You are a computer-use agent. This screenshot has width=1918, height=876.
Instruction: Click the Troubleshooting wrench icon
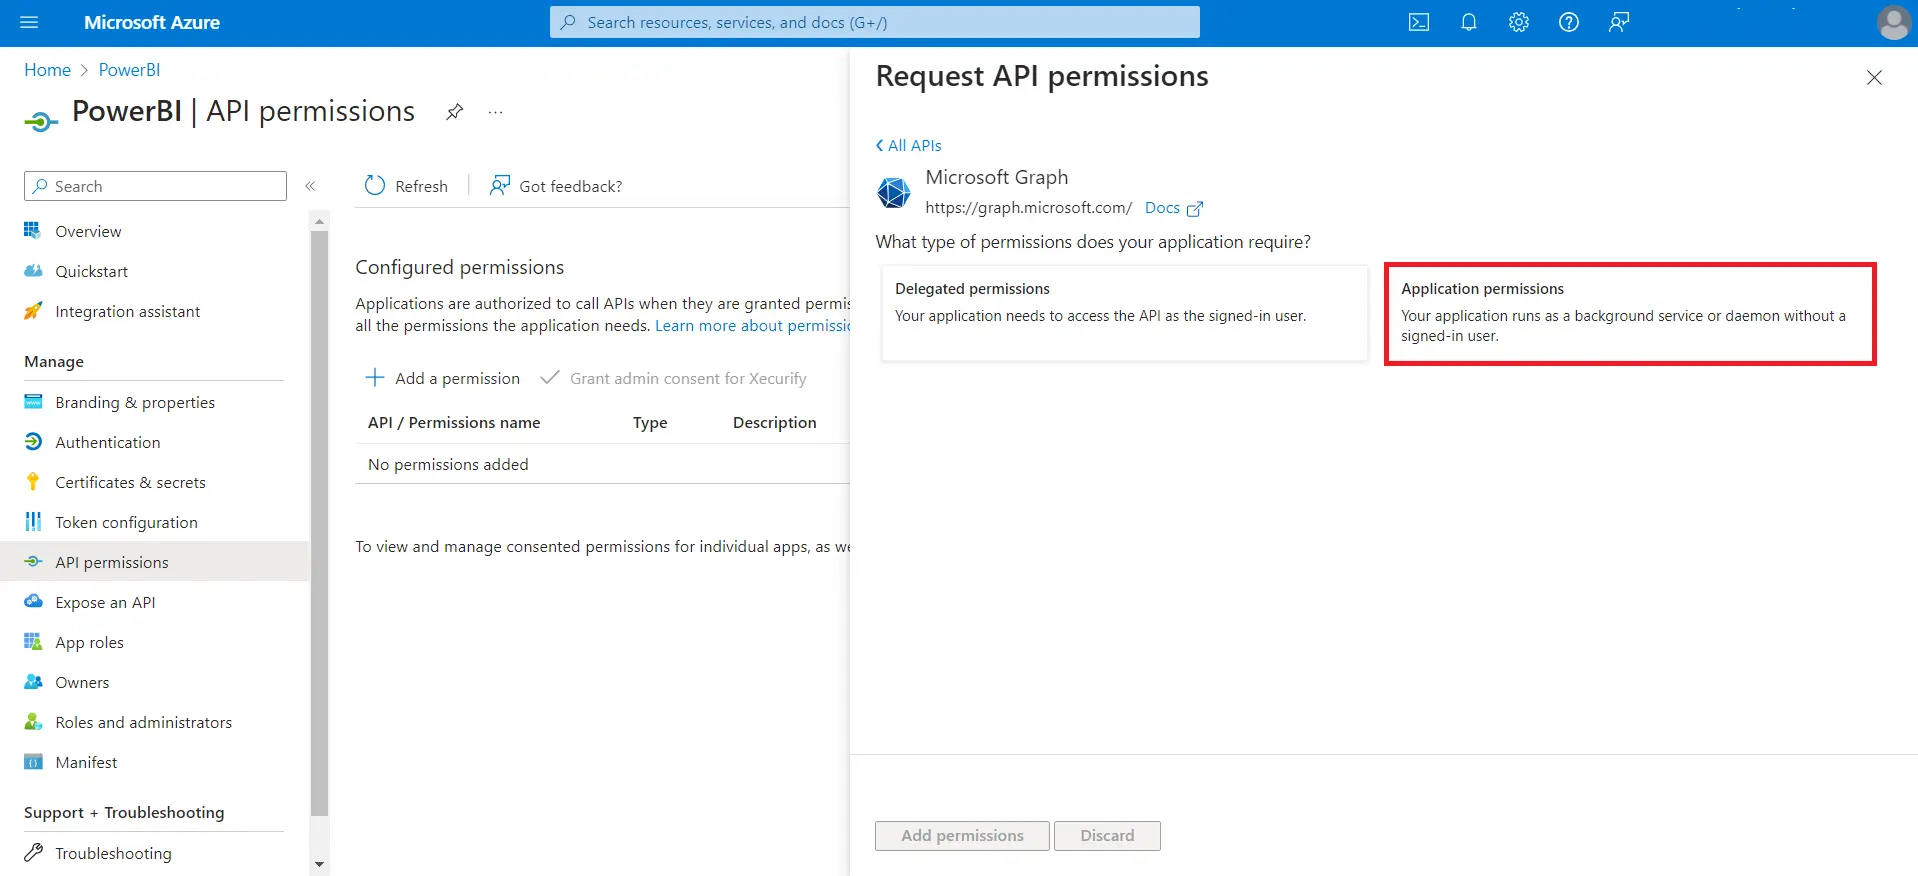coord(33,853)
